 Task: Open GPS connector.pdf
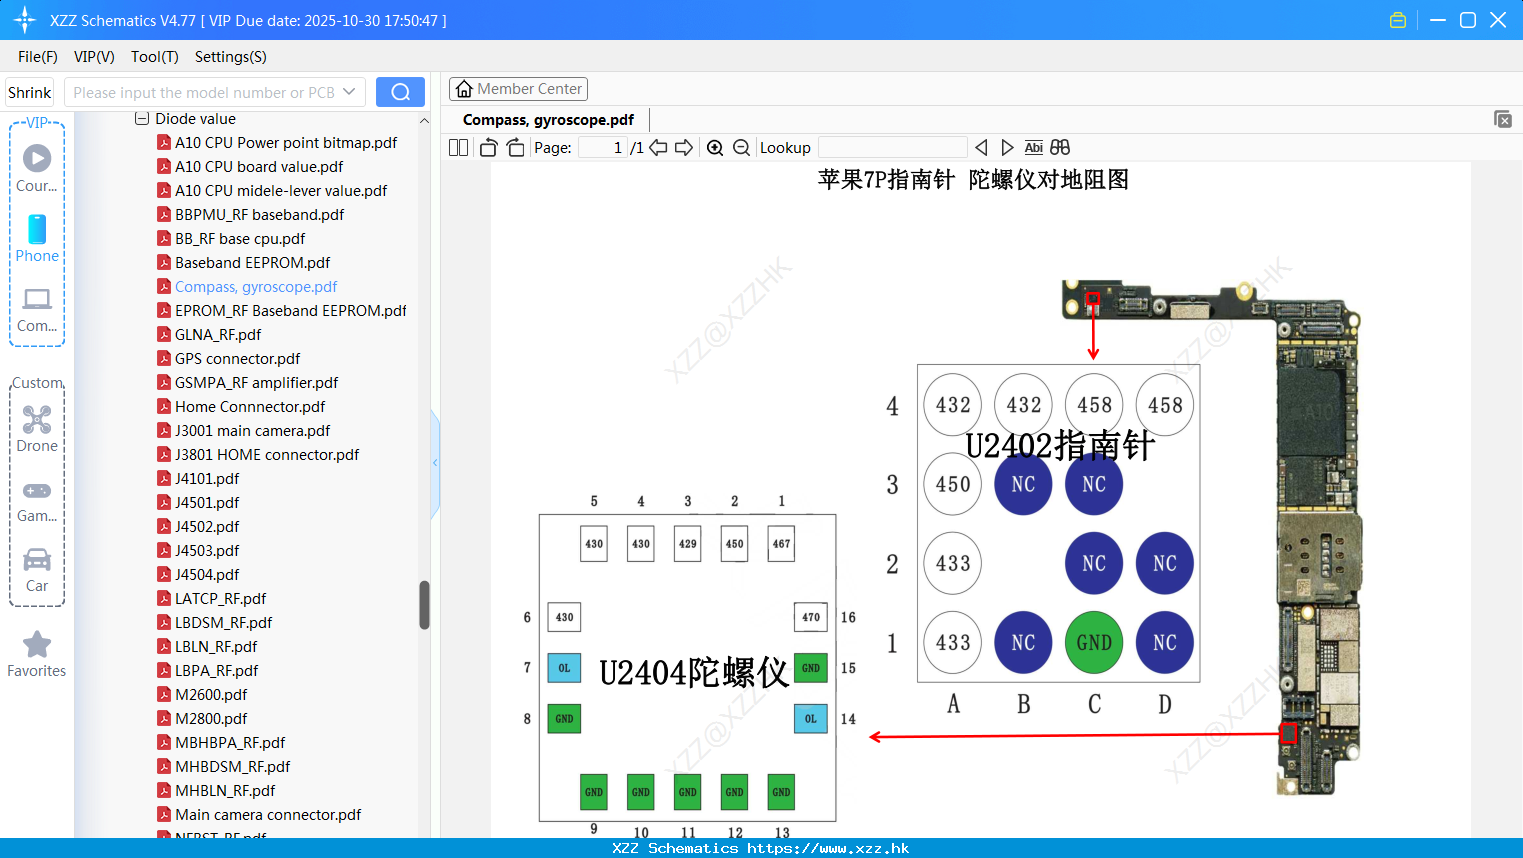(237, 359)
